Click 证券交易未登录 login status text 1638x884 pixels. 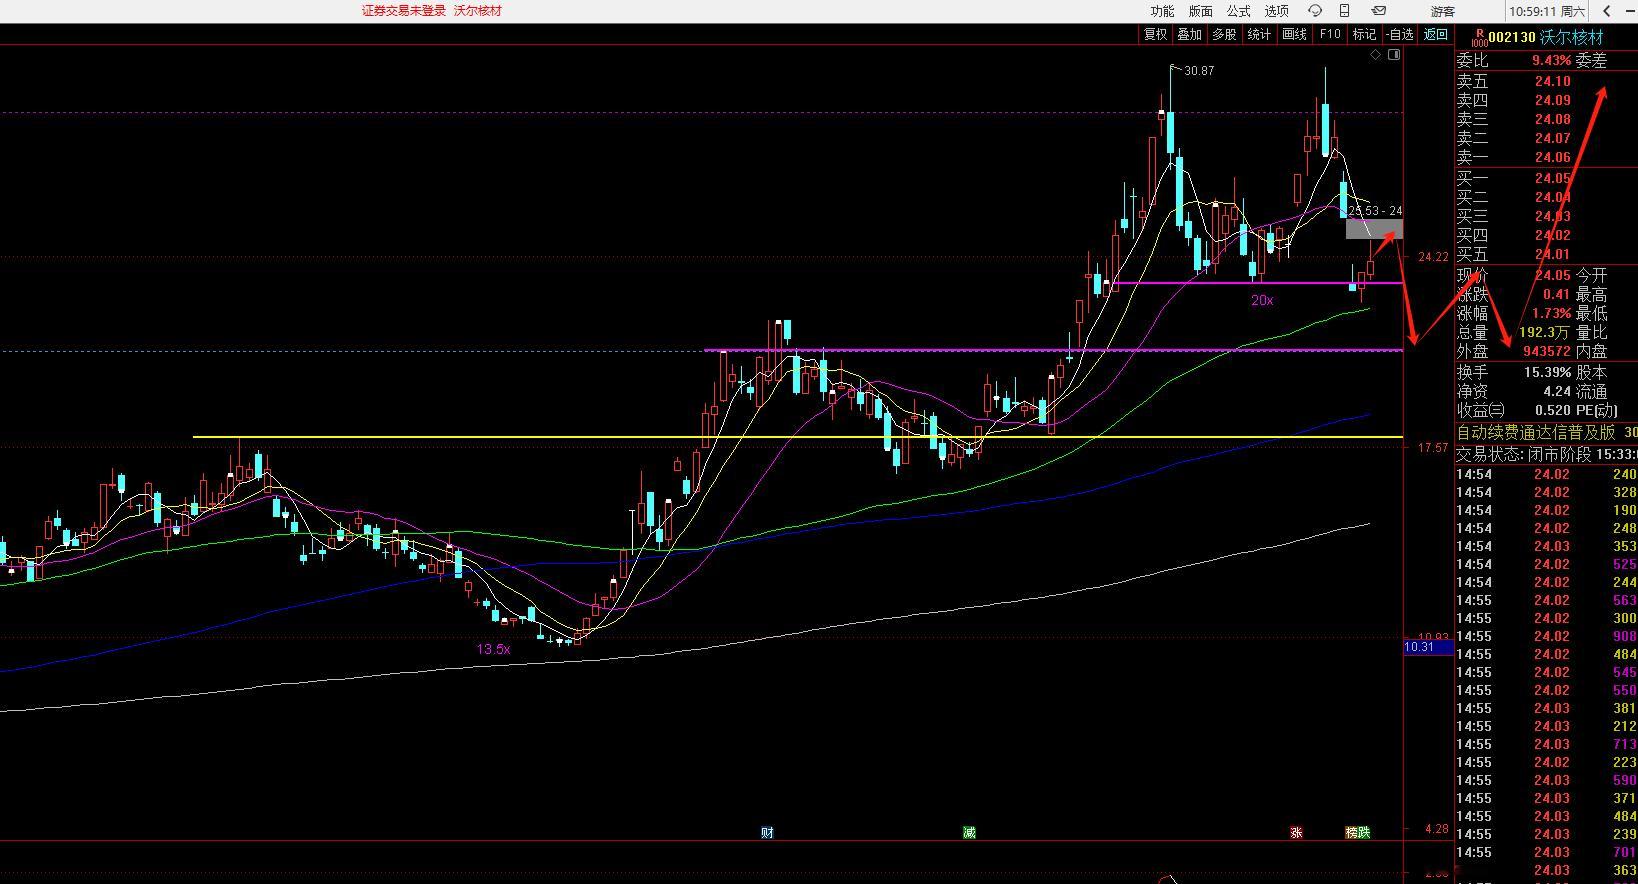pyautogui.click(x=404, y=11)
